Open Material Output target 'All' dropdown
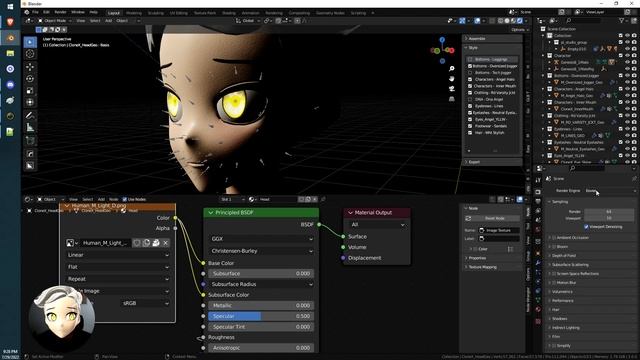 (x=377, y=224)
